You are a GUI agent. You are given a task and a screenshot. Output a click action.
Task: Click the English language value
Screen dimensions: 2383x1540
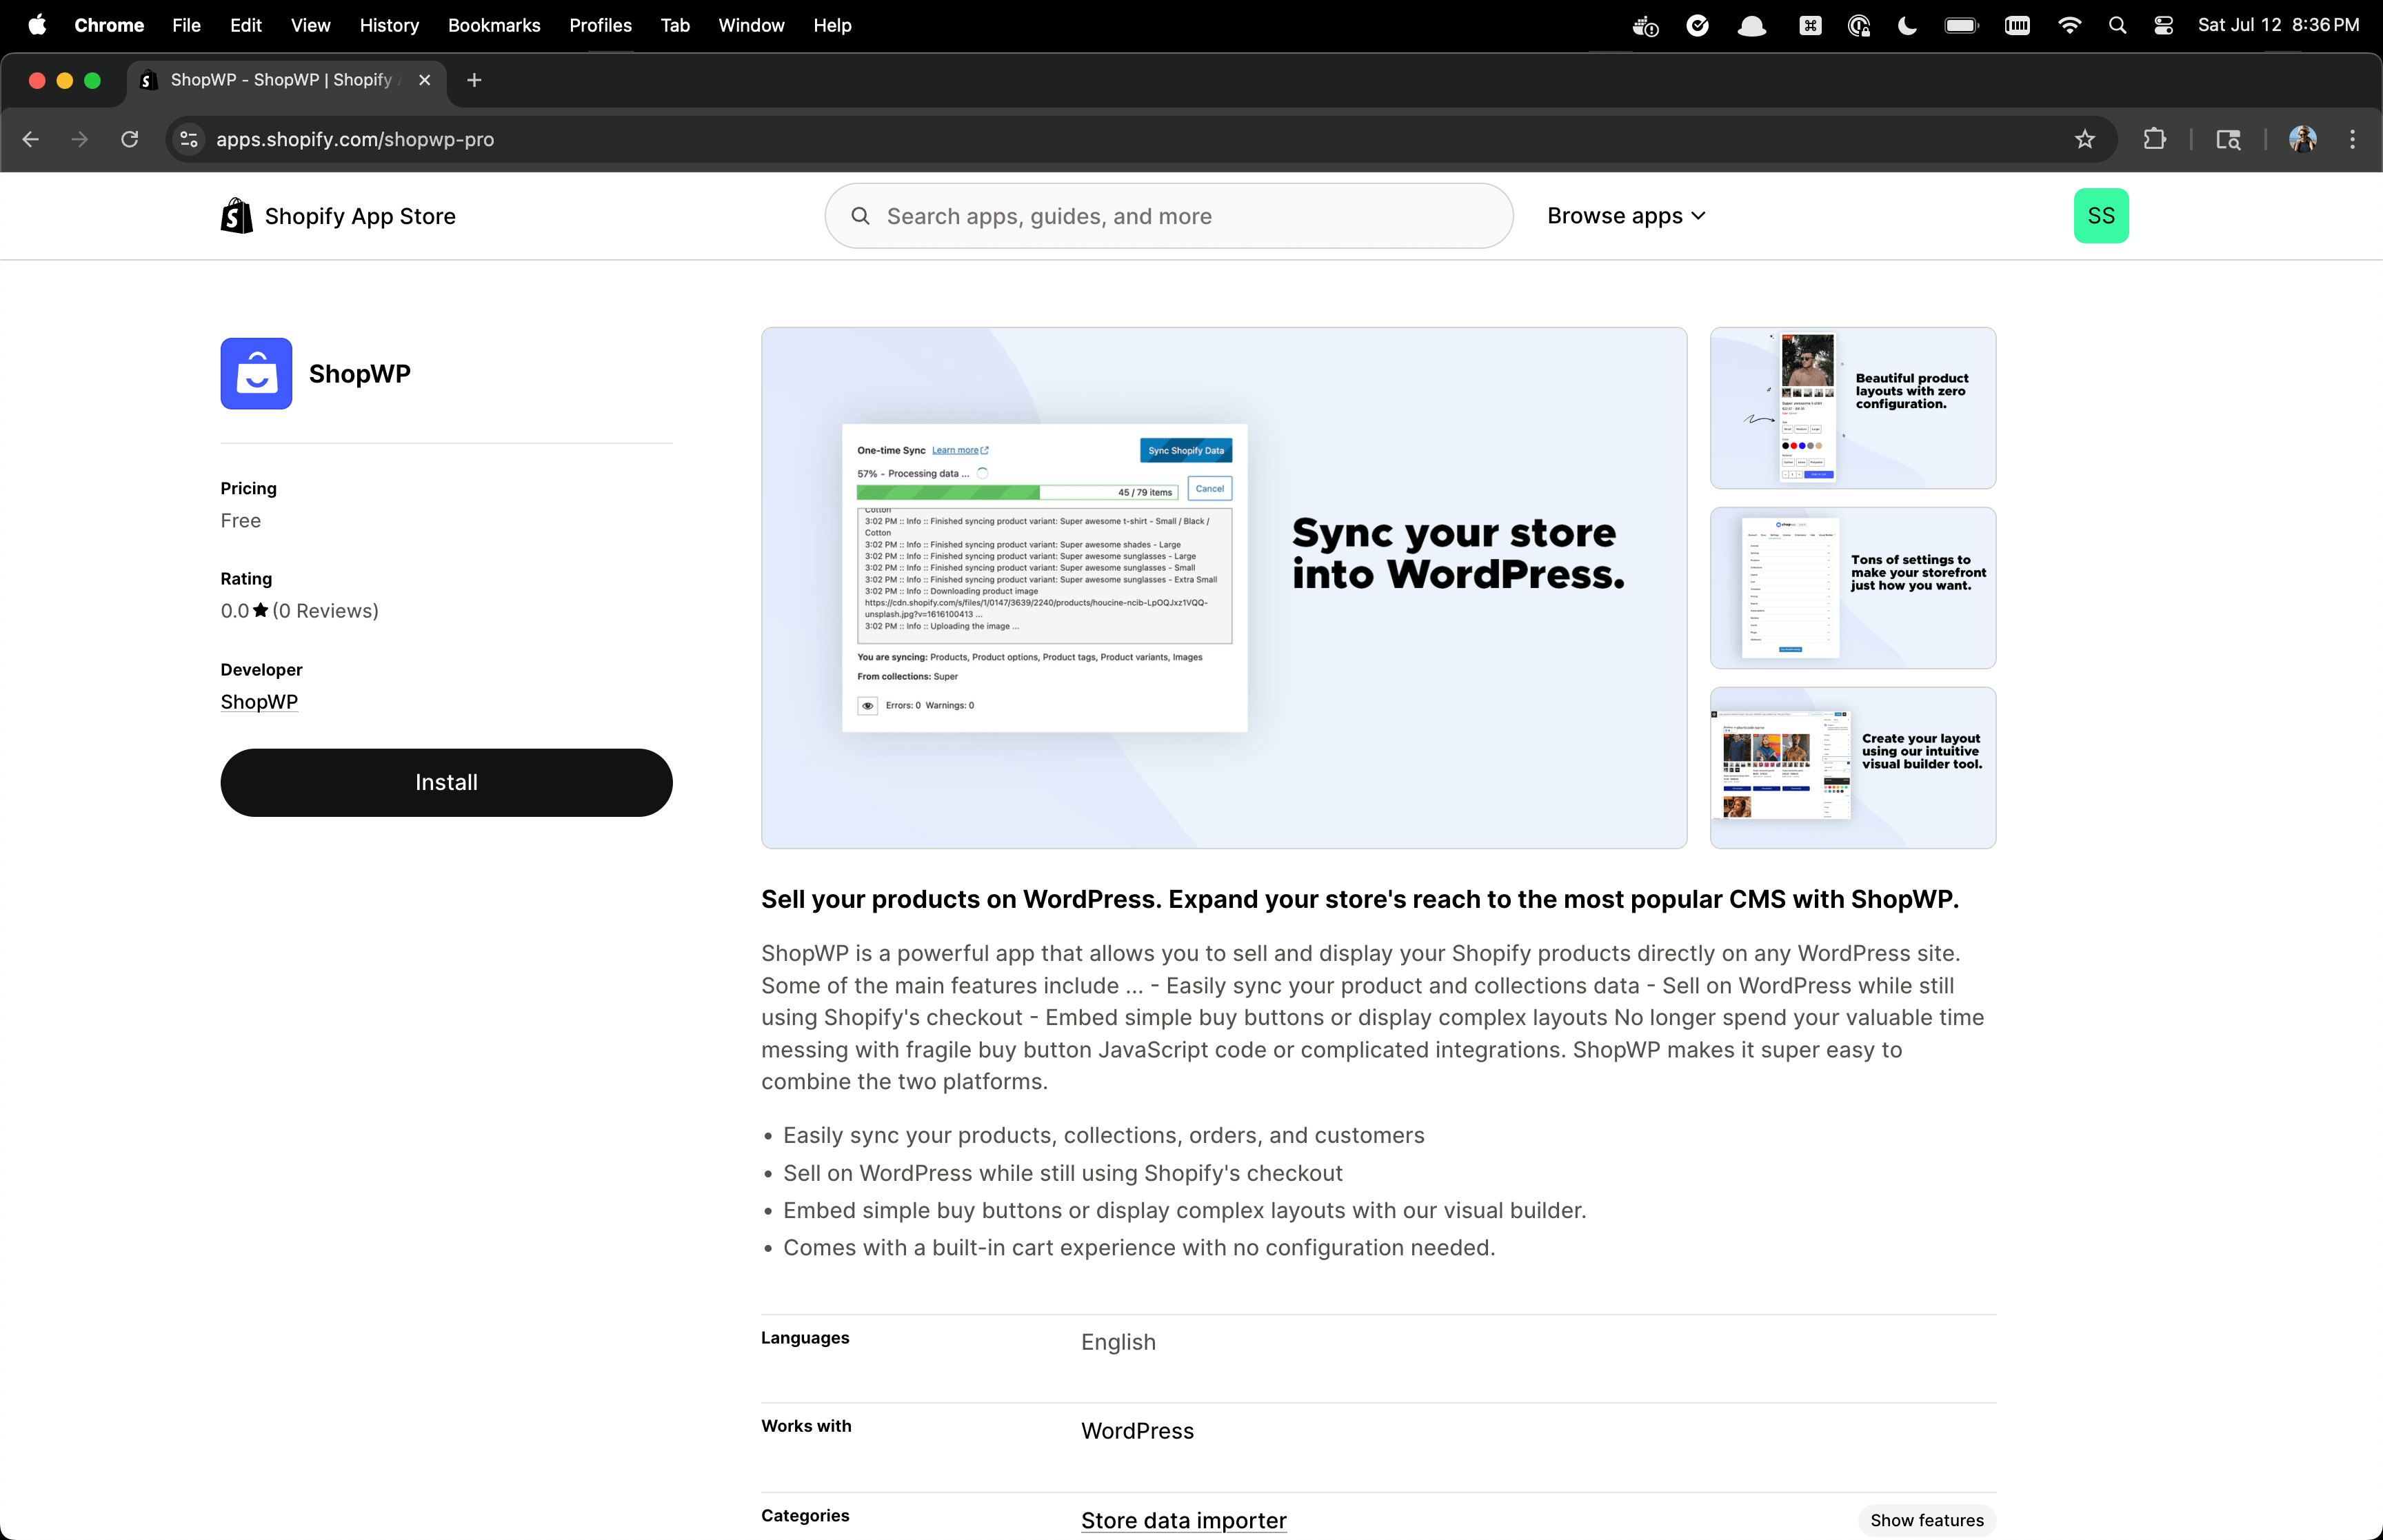(x=1118, y=1342)
